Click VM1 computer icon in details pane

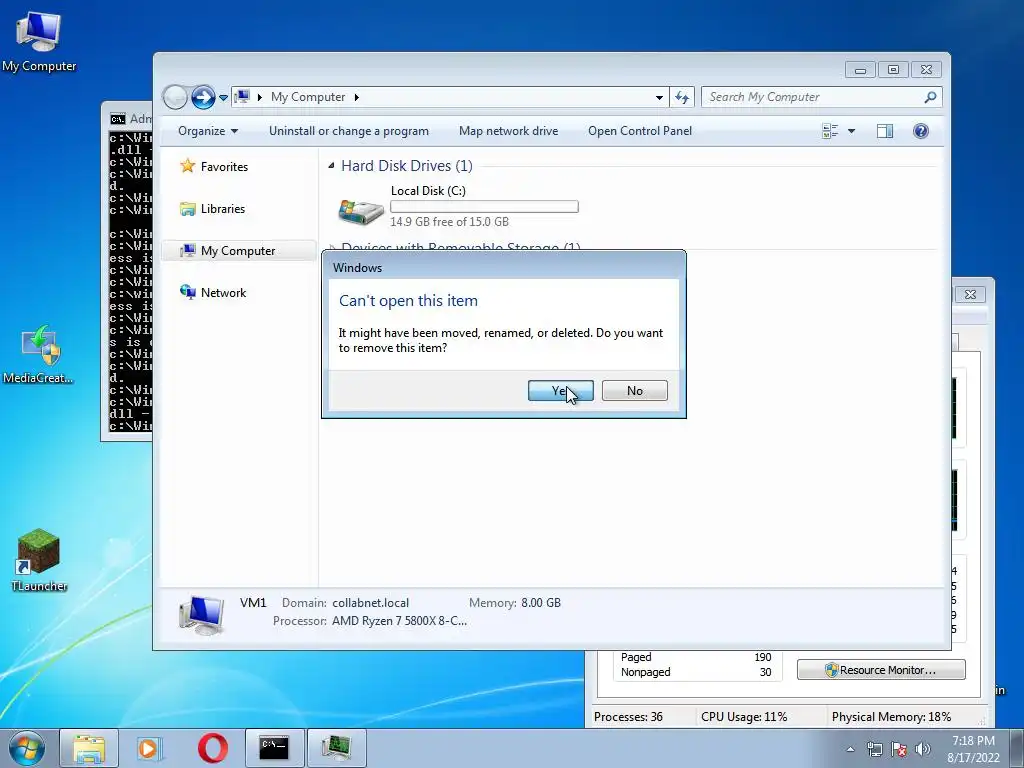[x=201, y=615]
